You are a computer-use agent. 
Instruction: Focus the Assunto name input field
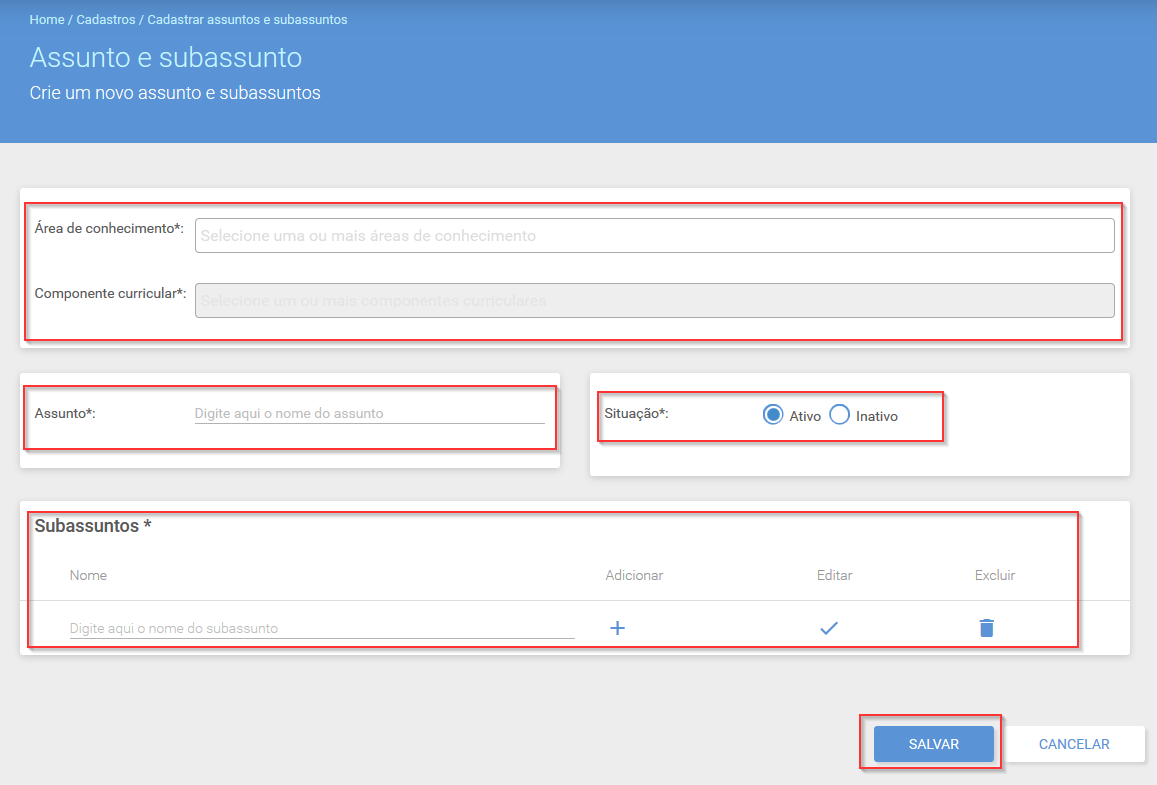pyautogui.click(x=369, y=413)
